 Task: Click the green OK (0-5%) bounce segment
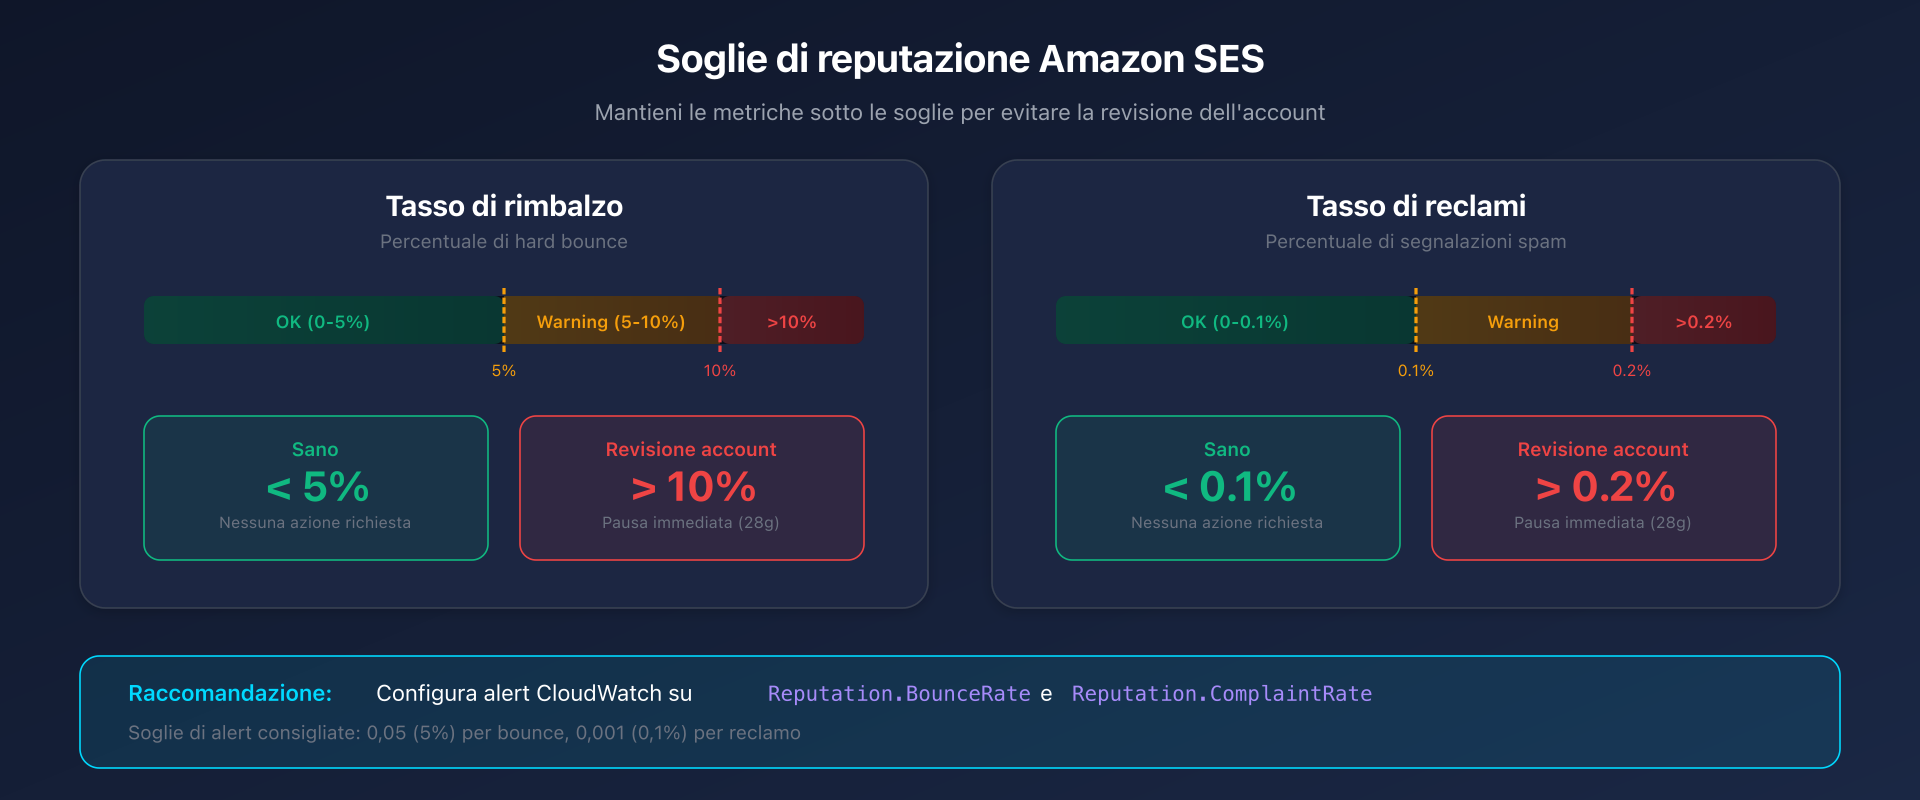pos(323,321)
